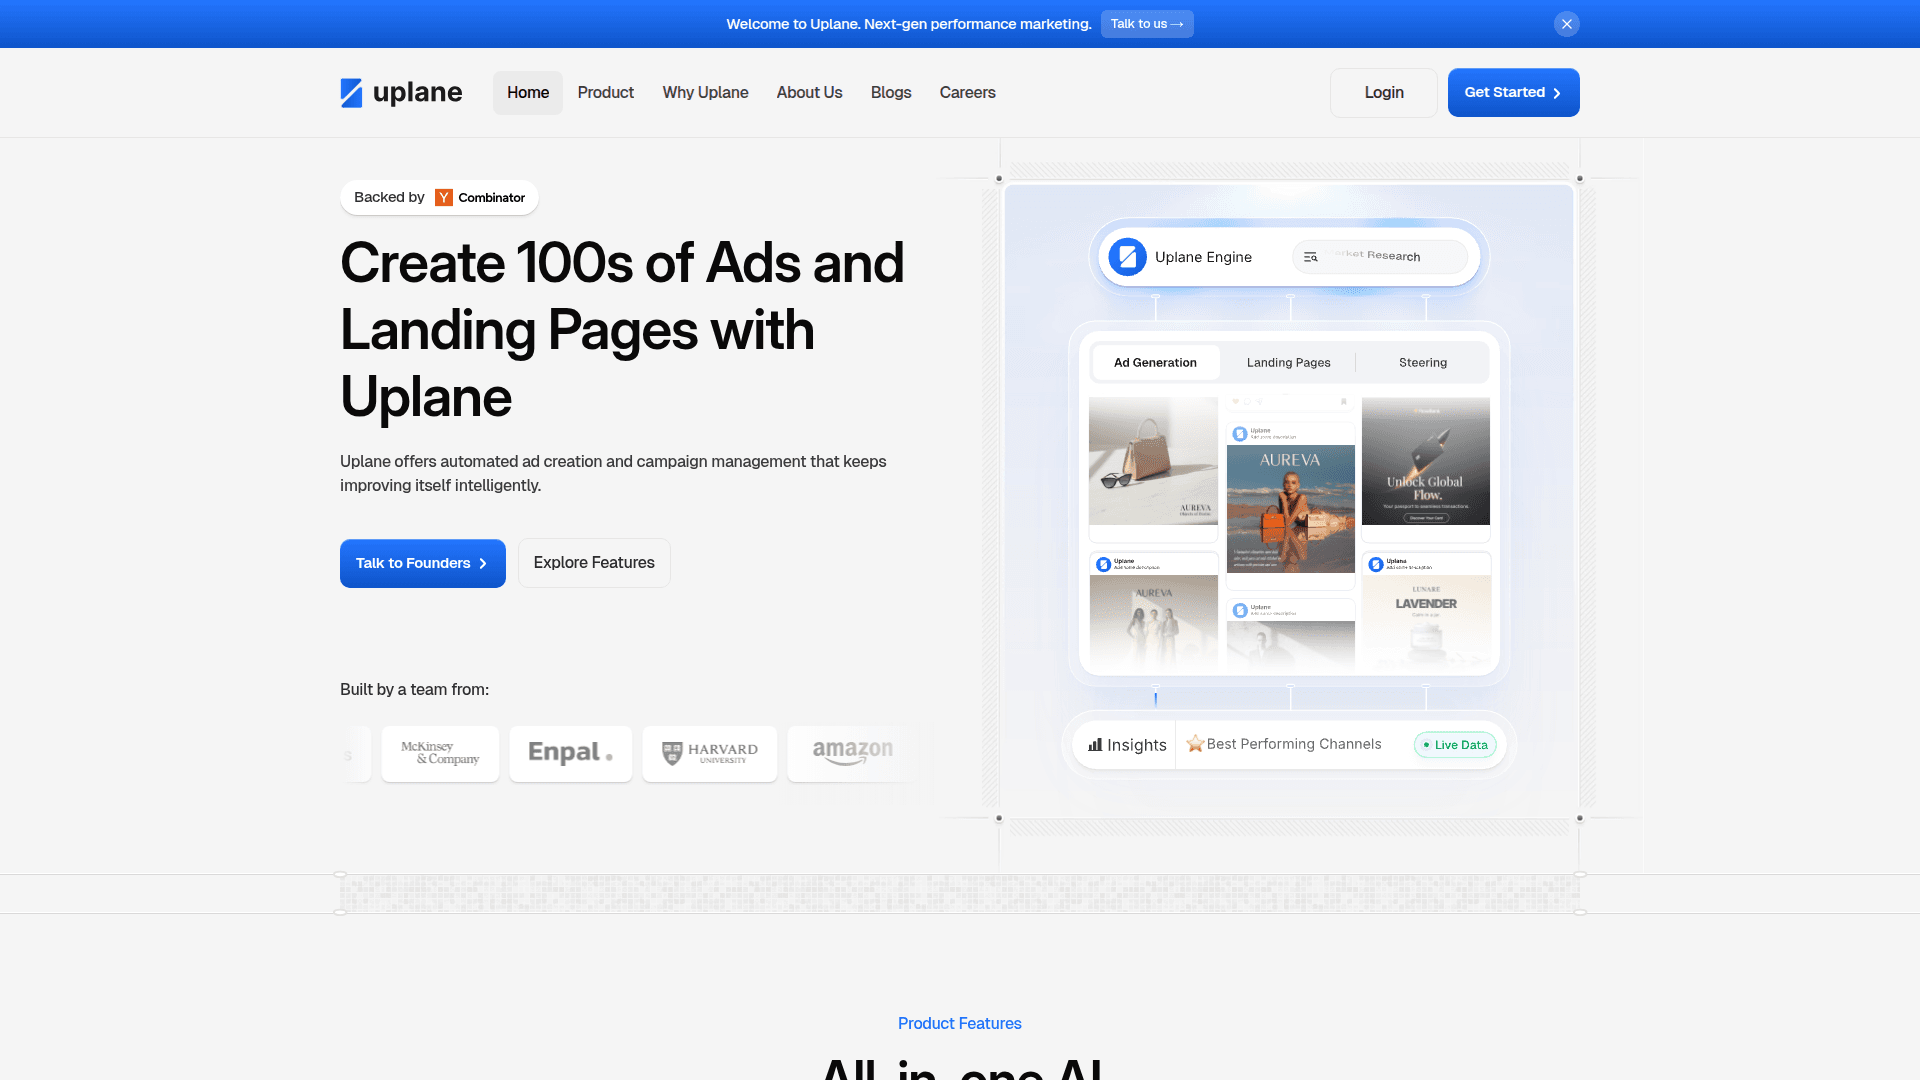Click the Talk to us banner link
The height and width of the screenshot is (1080, 1920).
click(x=1146, y=24)
